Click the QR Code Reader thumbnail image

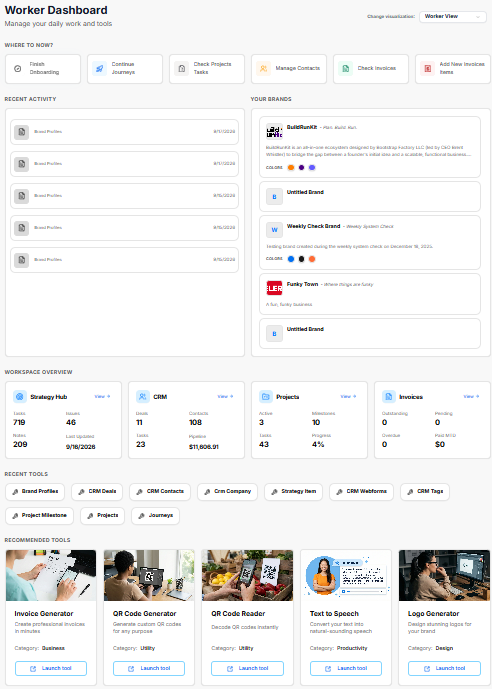pyautogui.click(x=247, y=575)
